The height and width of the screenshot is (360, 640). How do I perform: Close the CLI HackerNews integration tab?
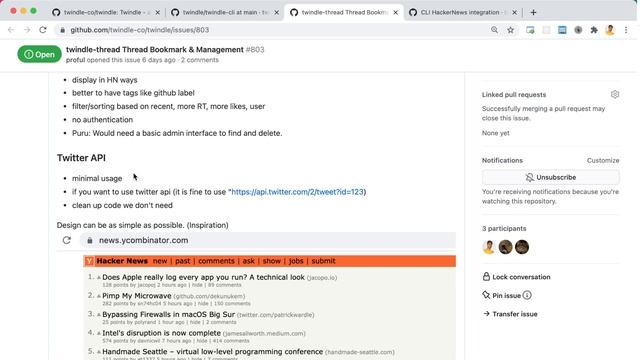[x=514, y=13]
